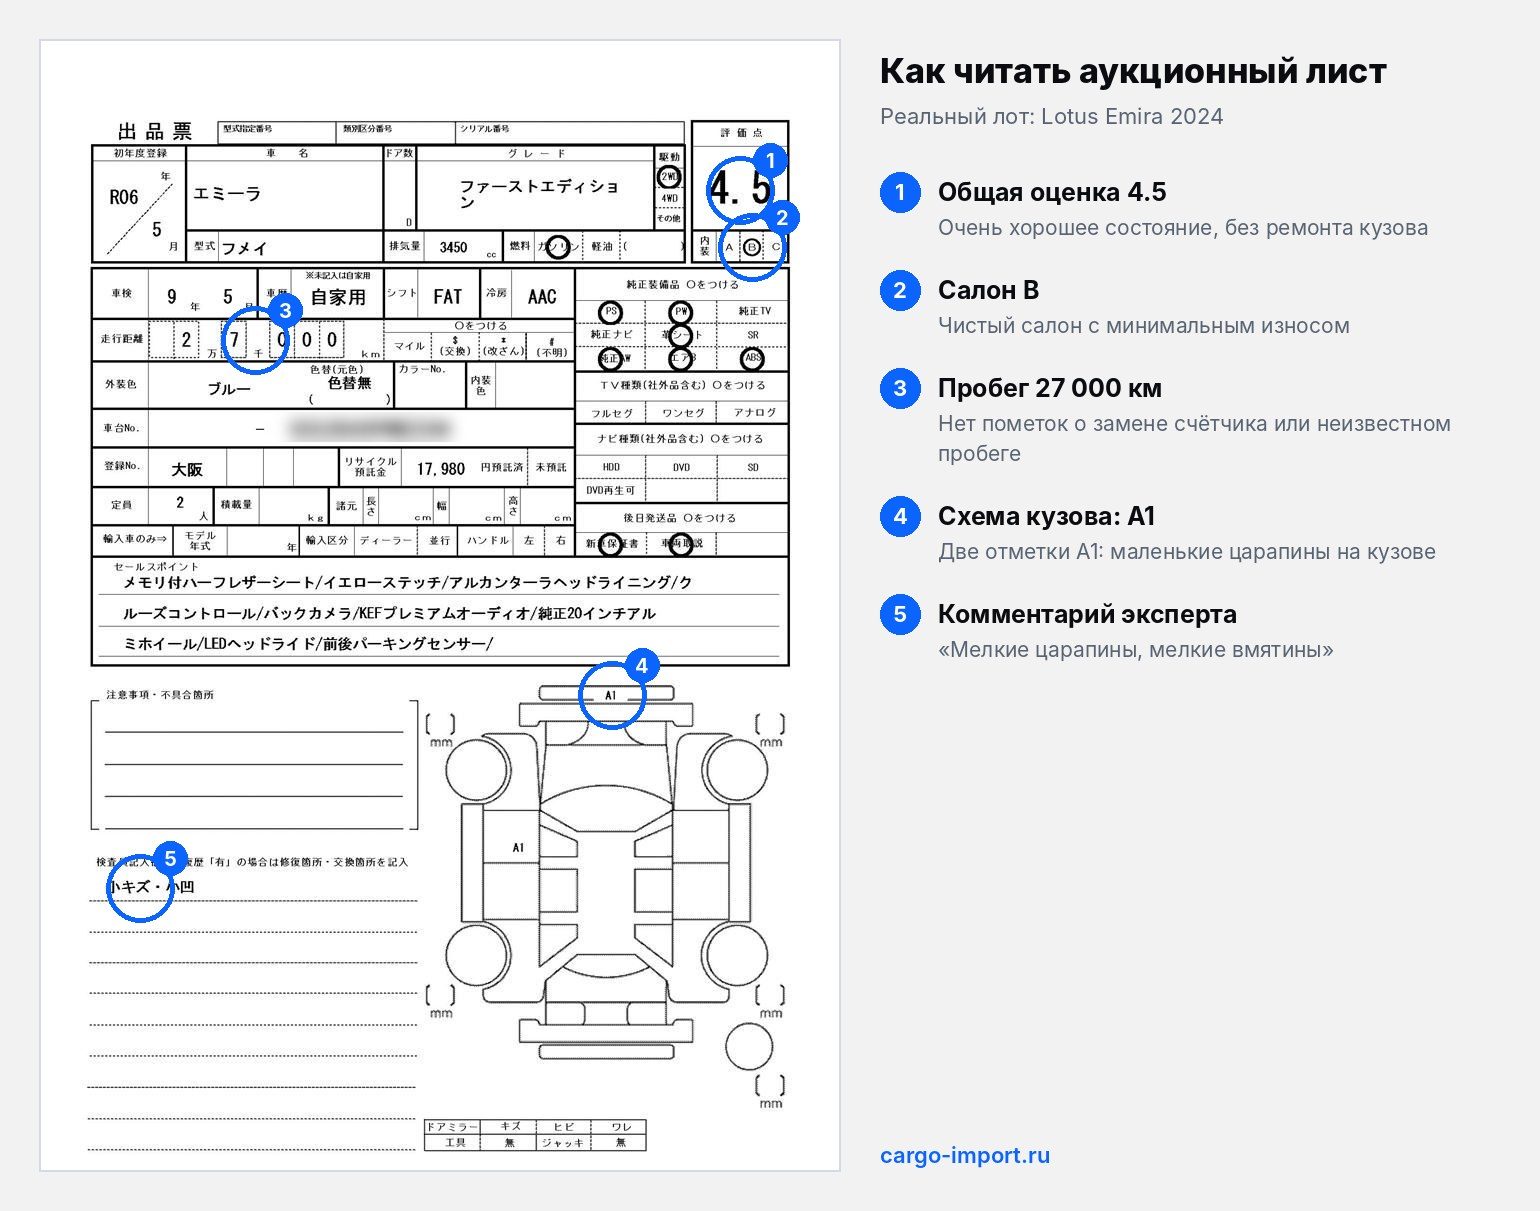
Task: Click the 4.5 overall grade value
Action: pos(741,188)
